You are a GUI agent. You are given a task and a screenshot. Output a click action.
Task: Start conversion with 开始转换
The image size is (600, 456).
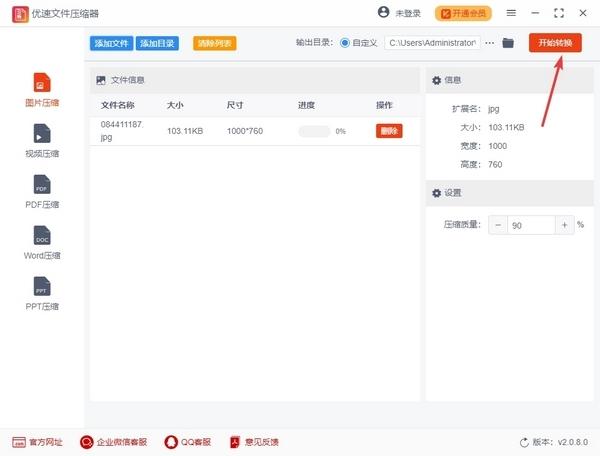coord(555,42)
